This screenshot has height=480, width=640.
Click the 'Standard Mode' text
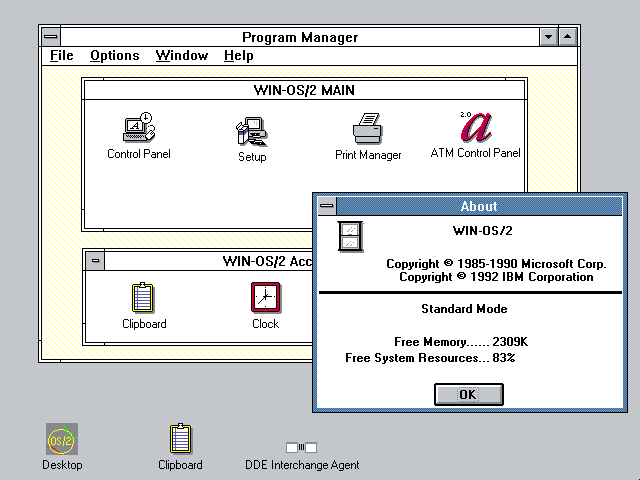(464, 309)
